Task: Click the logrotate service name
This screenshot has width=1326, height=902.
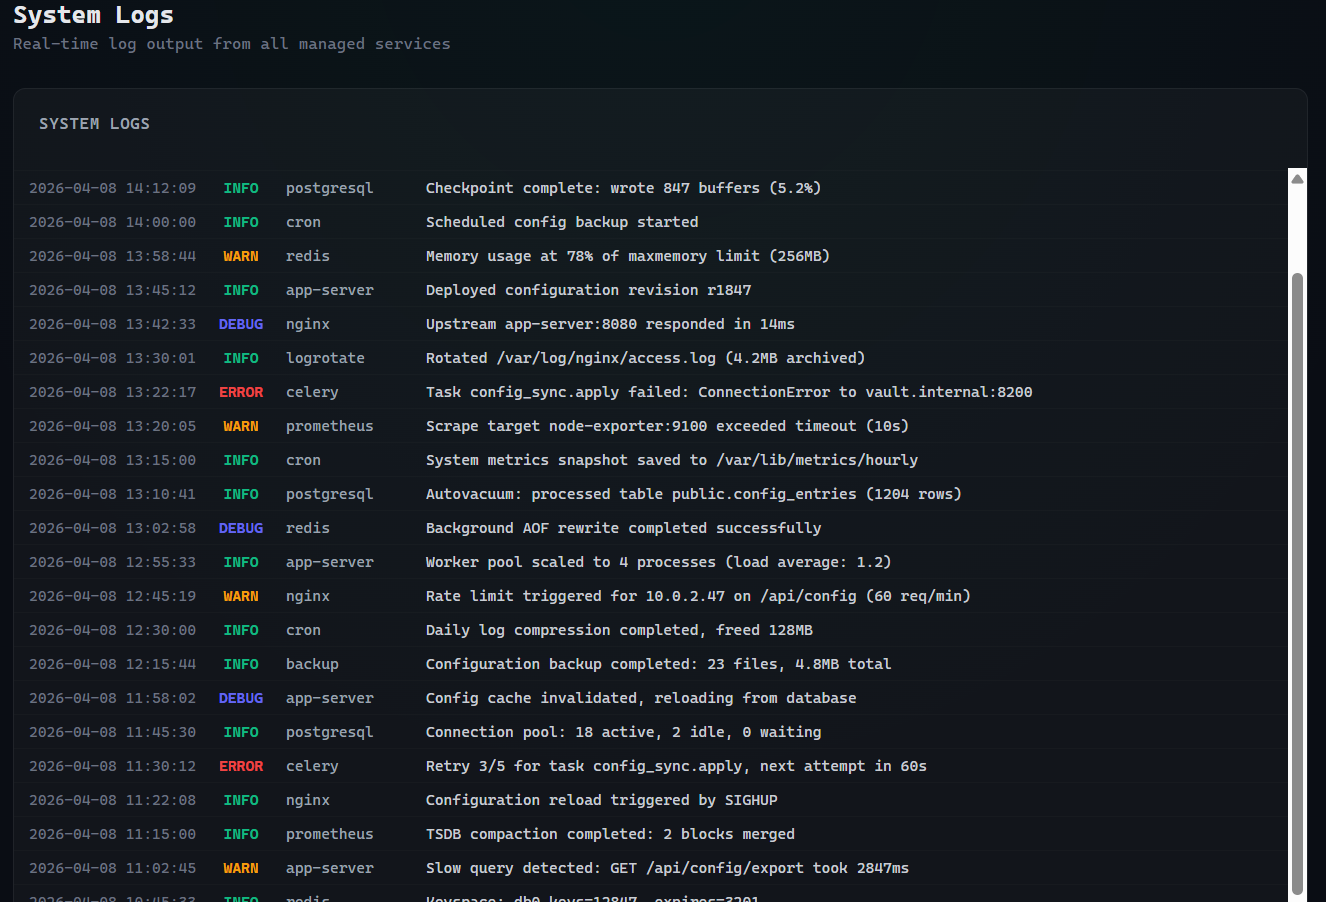Action: click(325, 358)
